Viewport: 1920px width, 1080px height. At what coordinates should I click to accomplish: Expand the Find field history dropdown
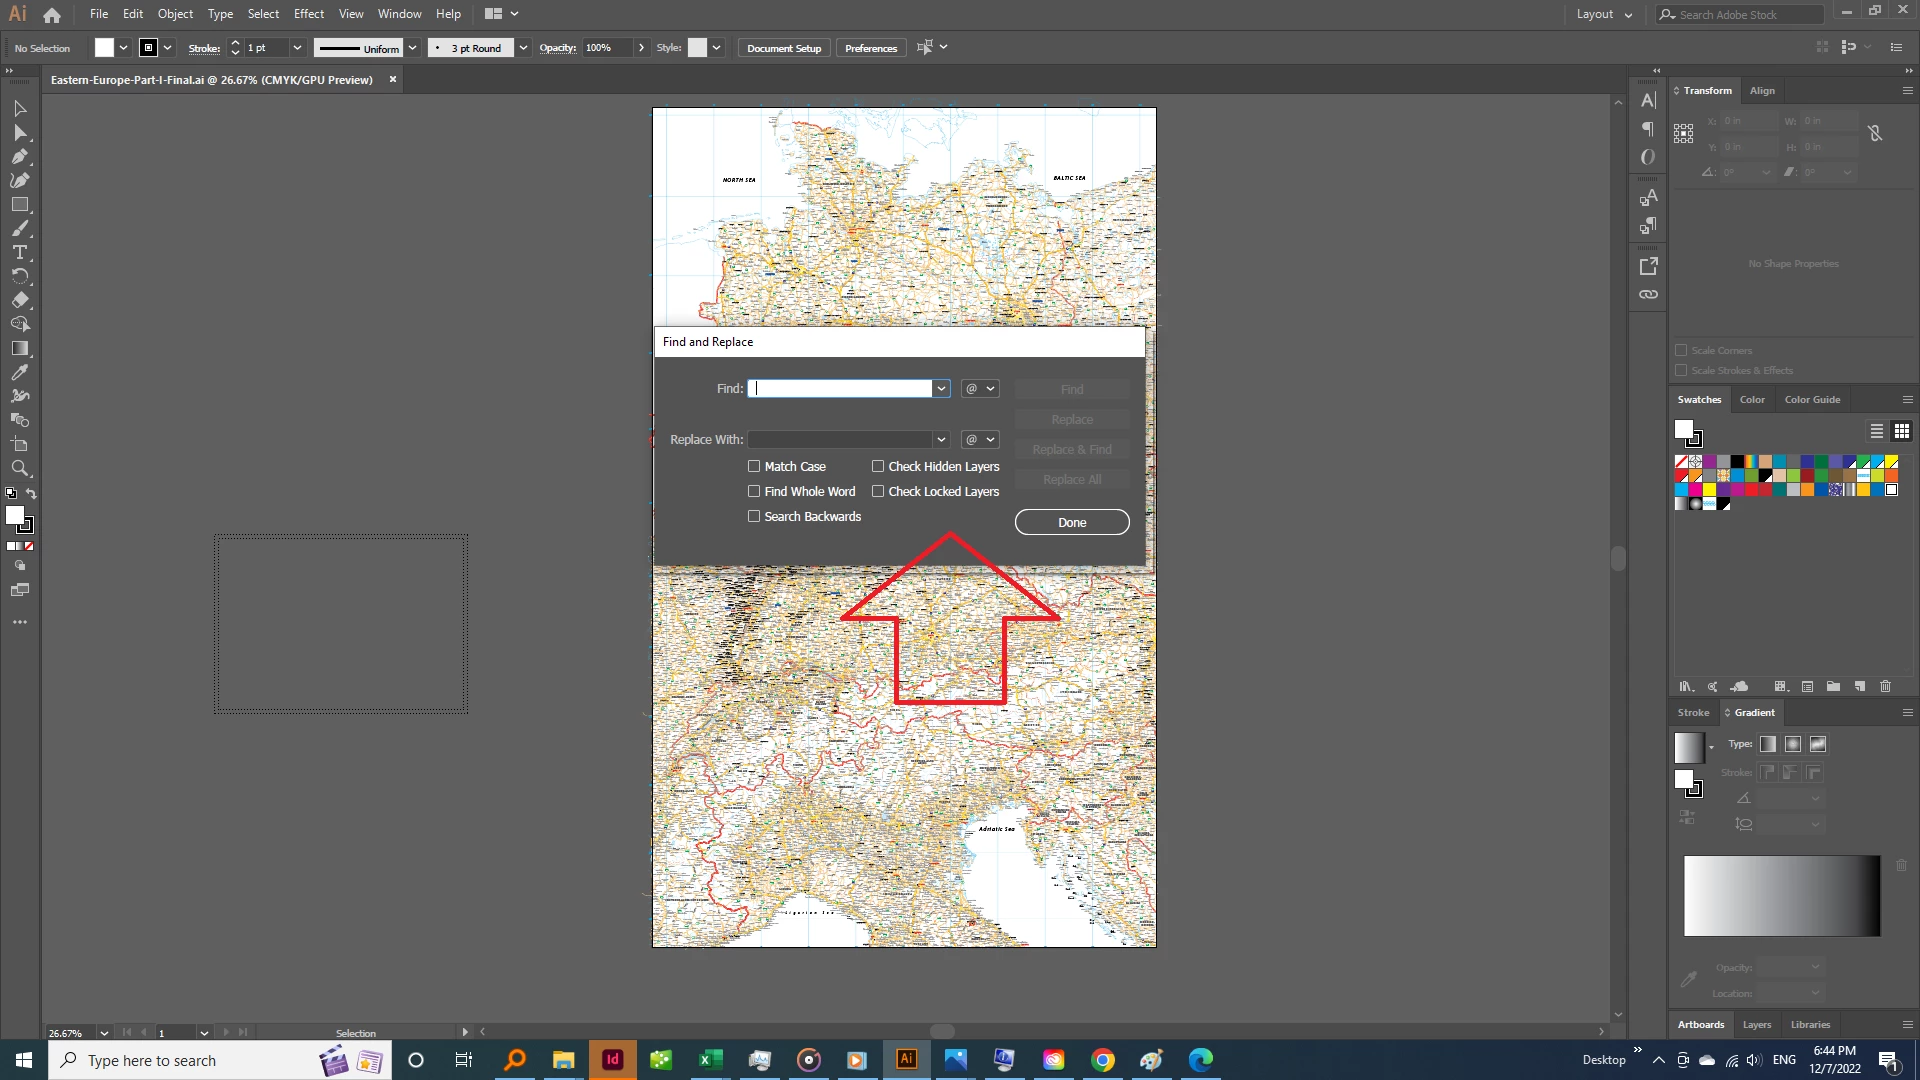coord(941,388)
